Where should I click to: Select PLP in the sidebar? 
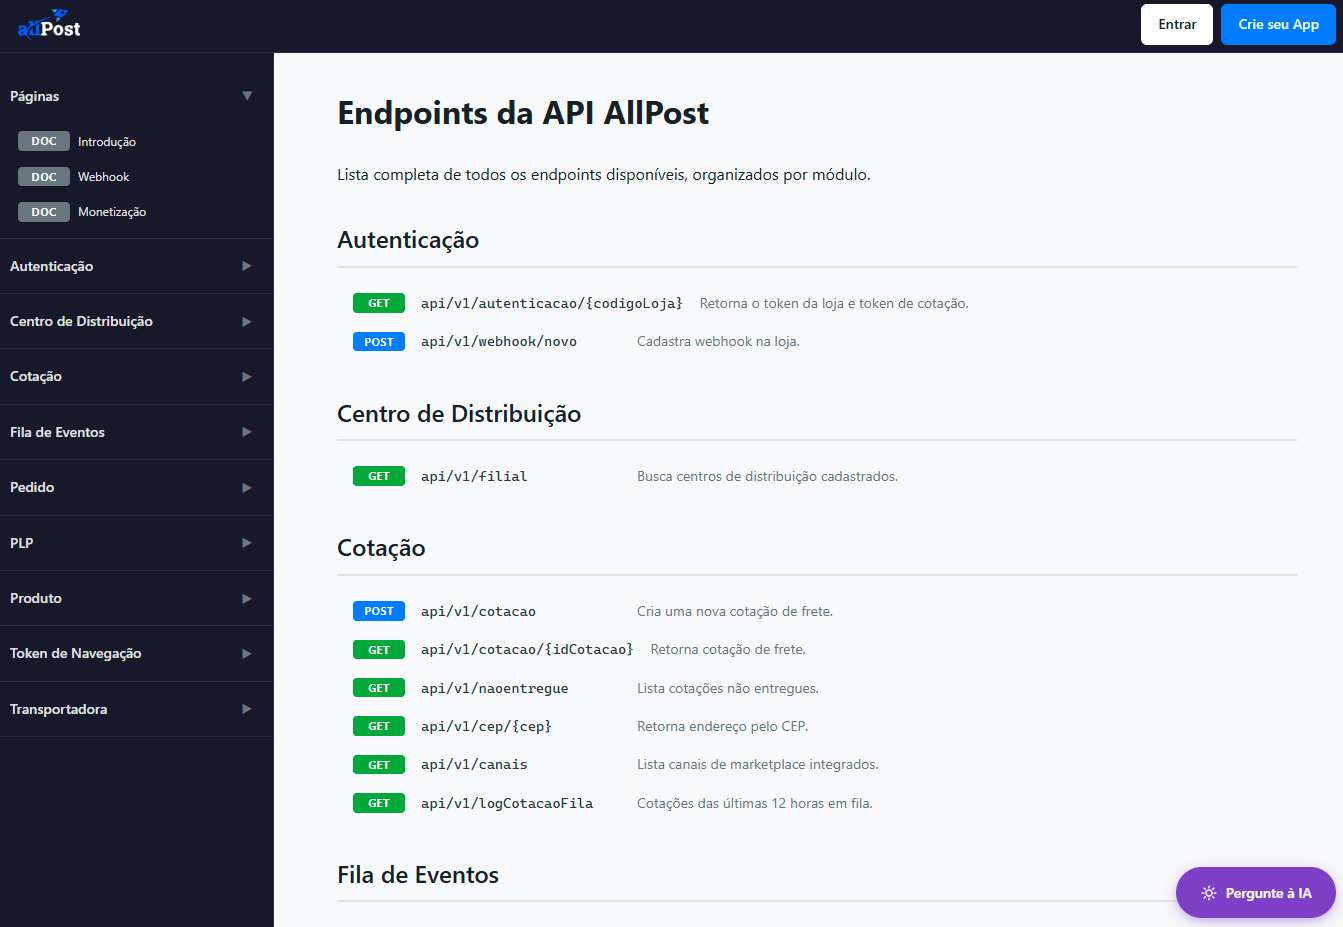tap(22, 543)
